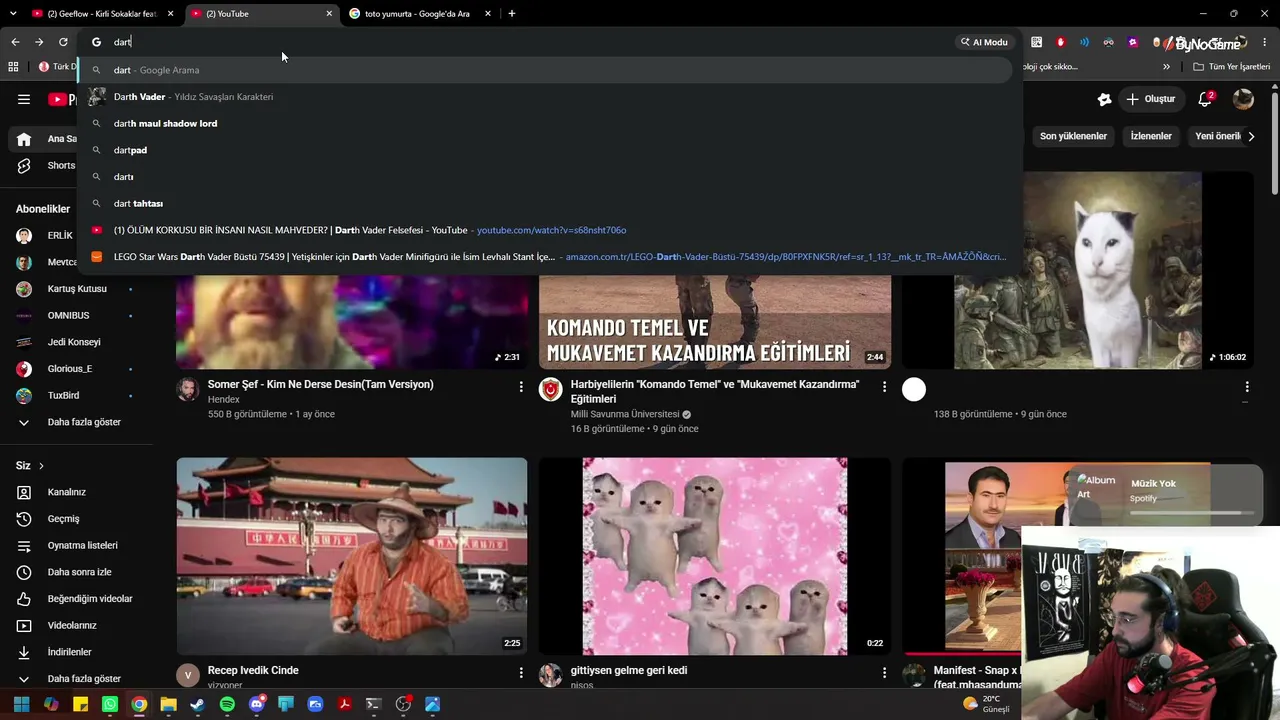Click the address bar input with 'dart'
Viewport: 1280px width, 720px height.
[530, 42]
